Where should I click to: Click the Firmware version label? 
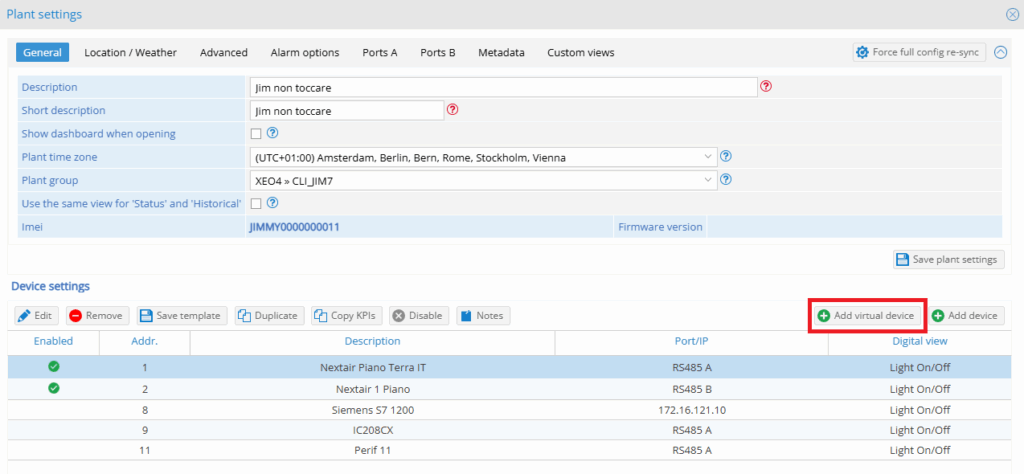[x=660, y=227]
